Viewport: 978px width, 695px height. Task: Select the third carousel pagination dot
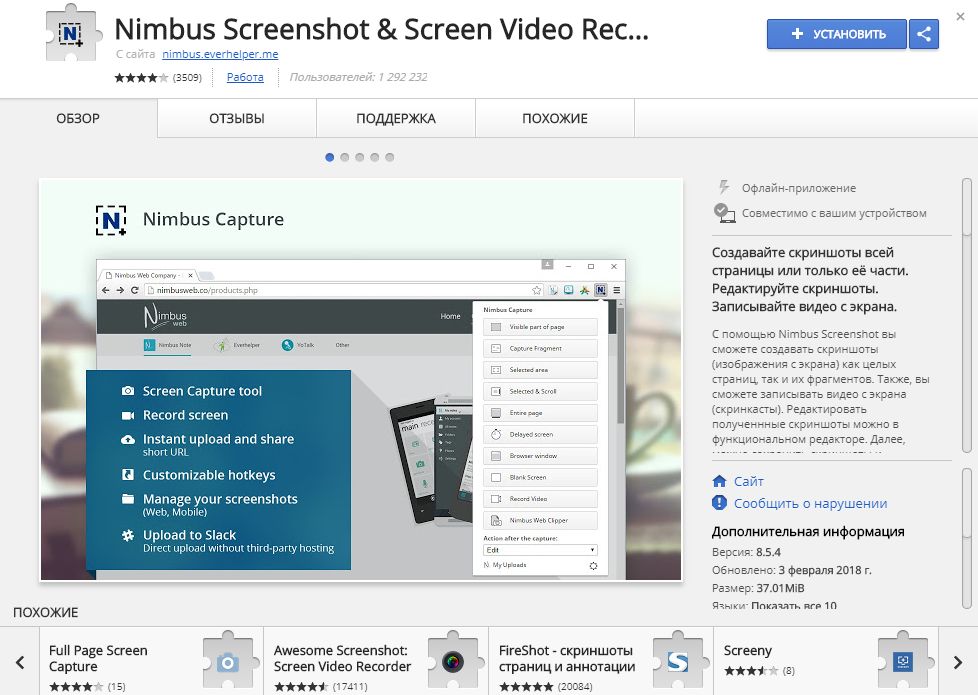coord(360,157)
